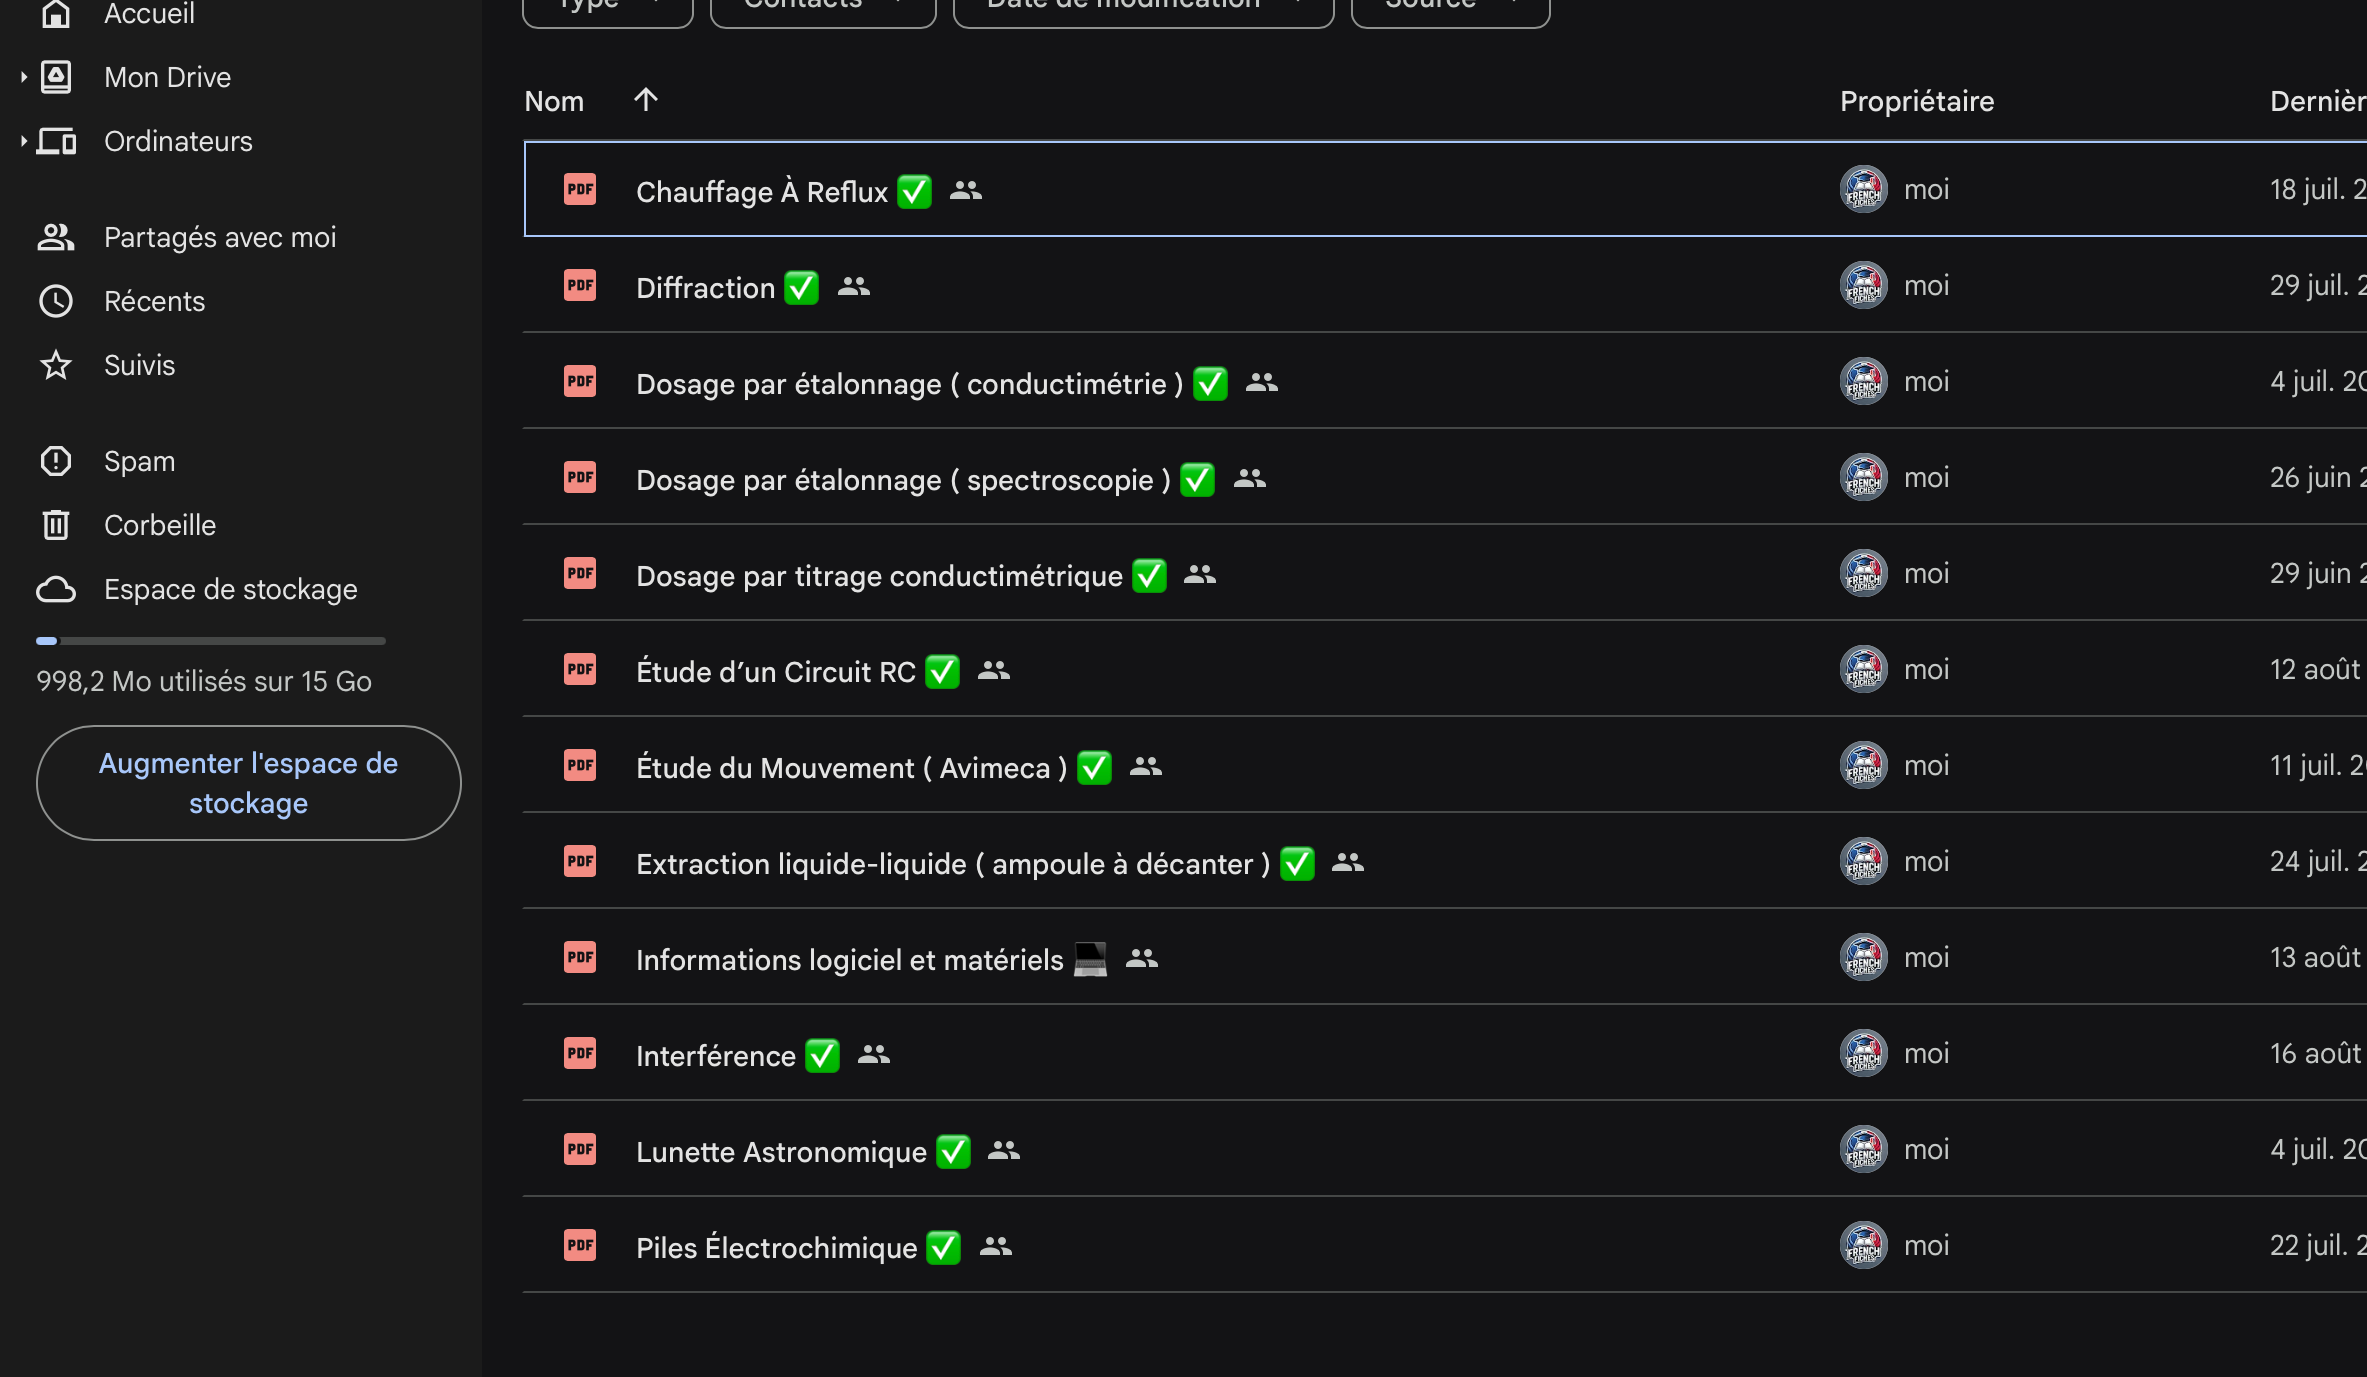Click the storage usage progress bar

211,641
